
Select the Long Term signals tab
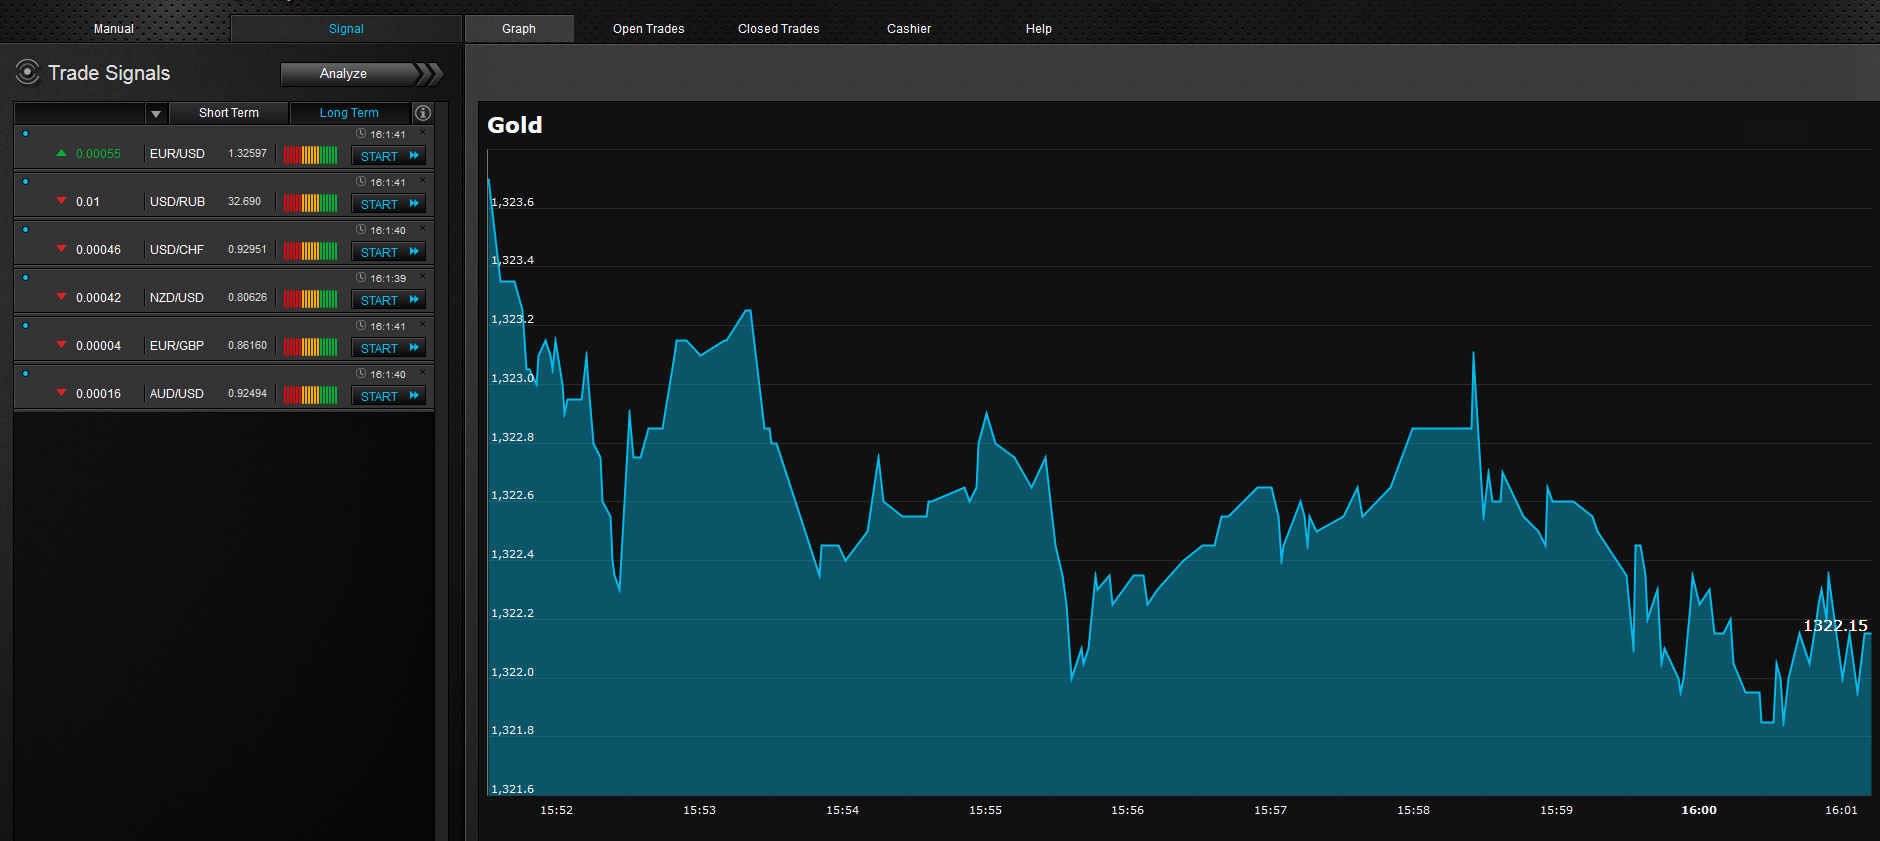[349, 113]
